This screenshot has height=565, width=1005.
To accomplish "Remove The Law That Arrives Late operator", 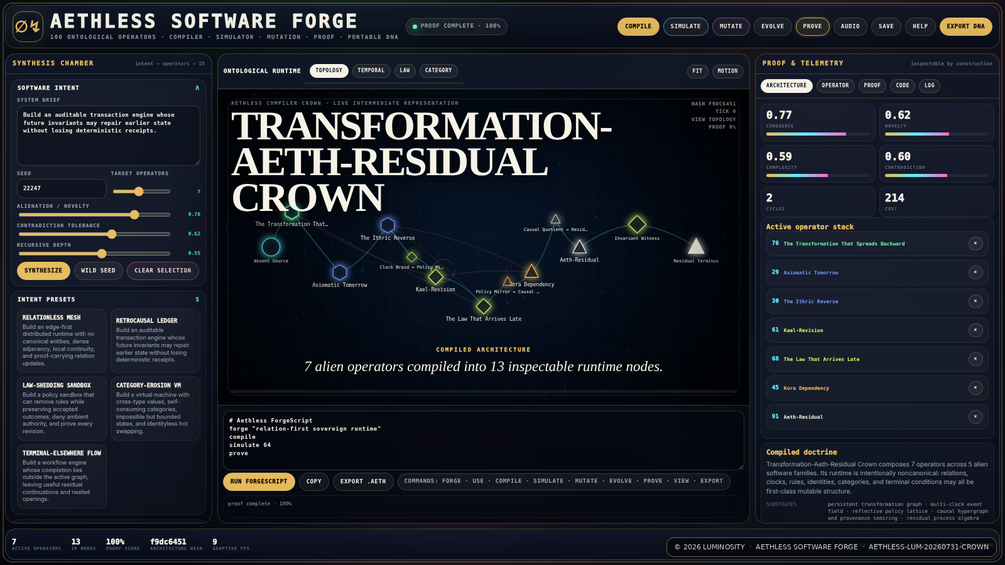I will [x=975, y=359].
